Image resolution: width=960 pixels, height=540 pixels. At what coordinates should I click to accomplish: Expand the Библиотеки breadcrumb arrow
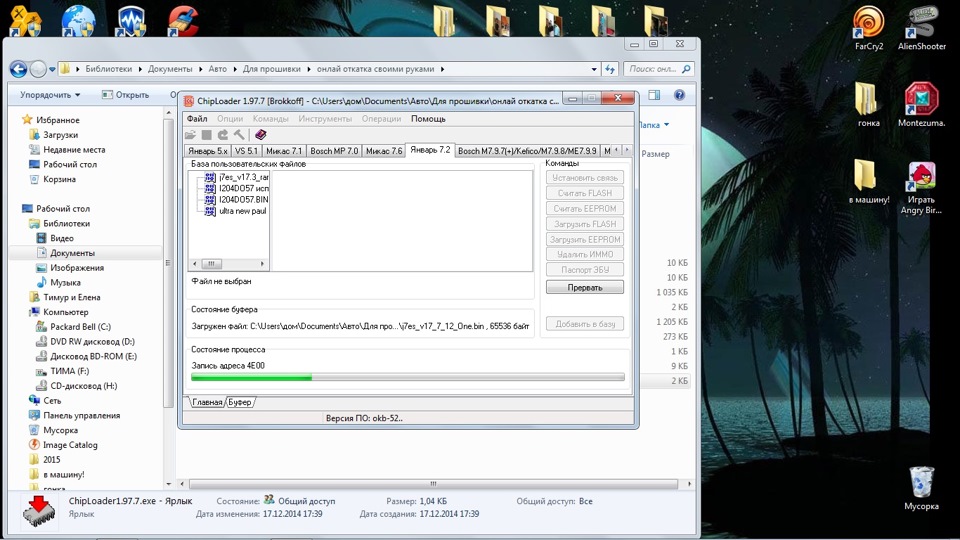[140, 69]
